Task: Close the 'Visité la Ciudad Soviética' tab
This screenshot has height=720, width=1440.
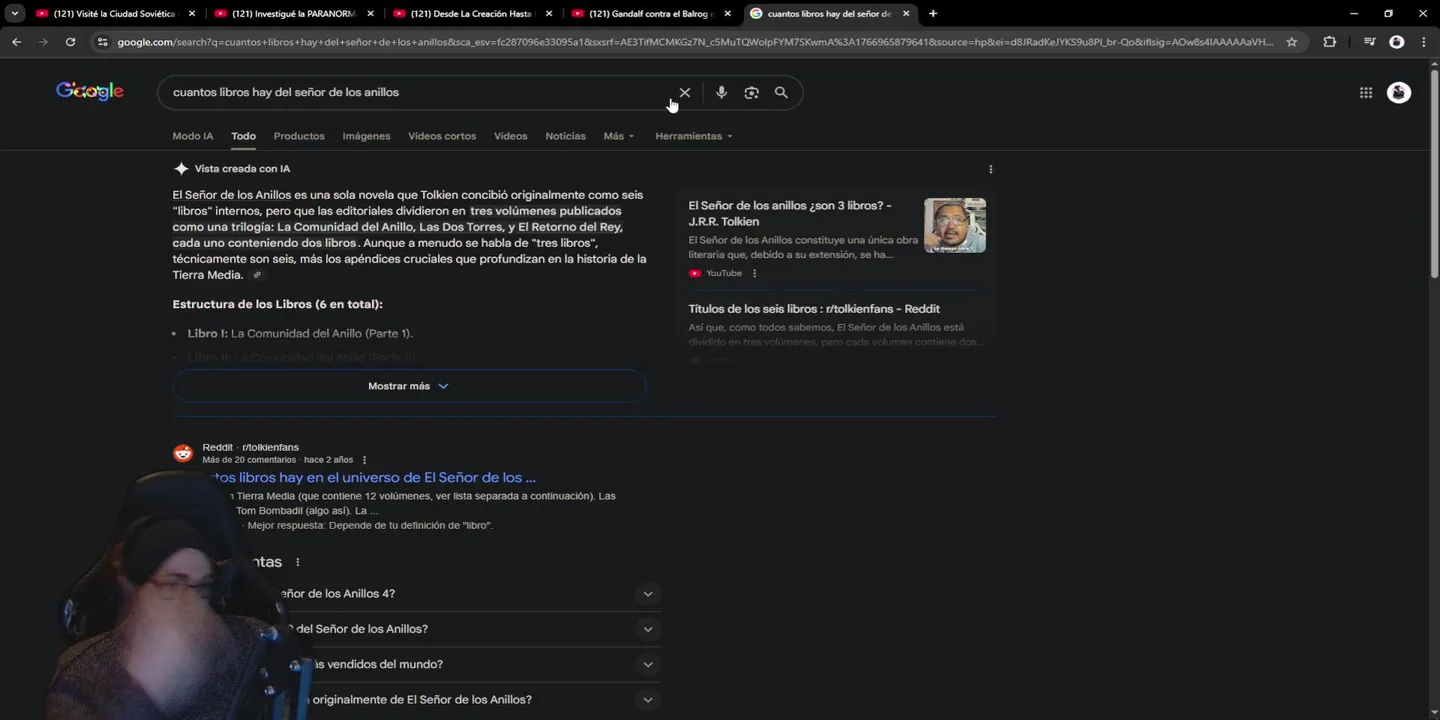Action: [191, 14]
